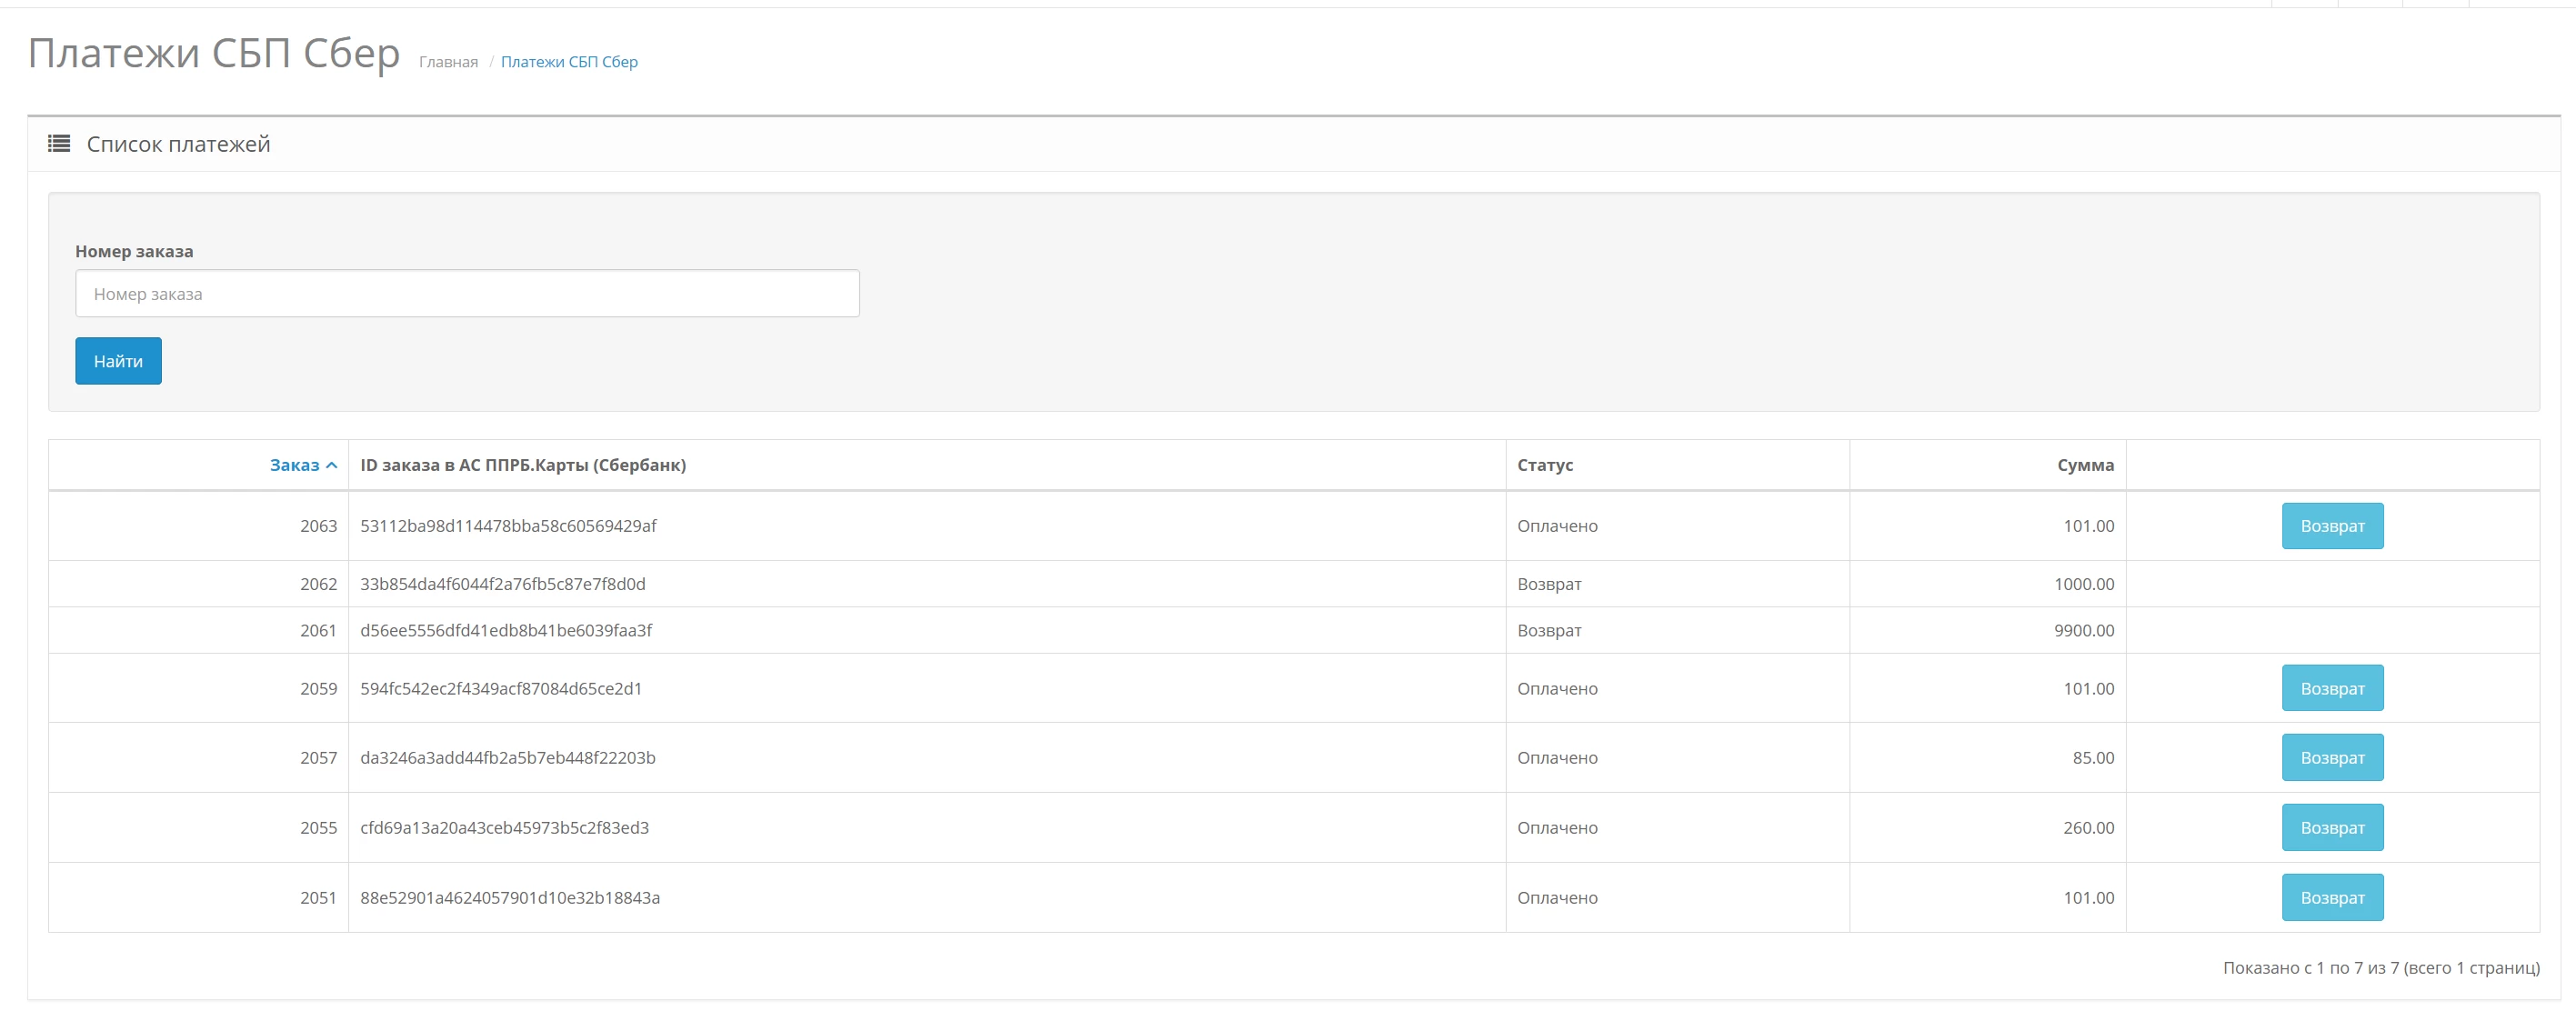This screenshot has height=1031, width=2576.
Task: Click Возврат button for order 2057
Action: pos(2332,758)
